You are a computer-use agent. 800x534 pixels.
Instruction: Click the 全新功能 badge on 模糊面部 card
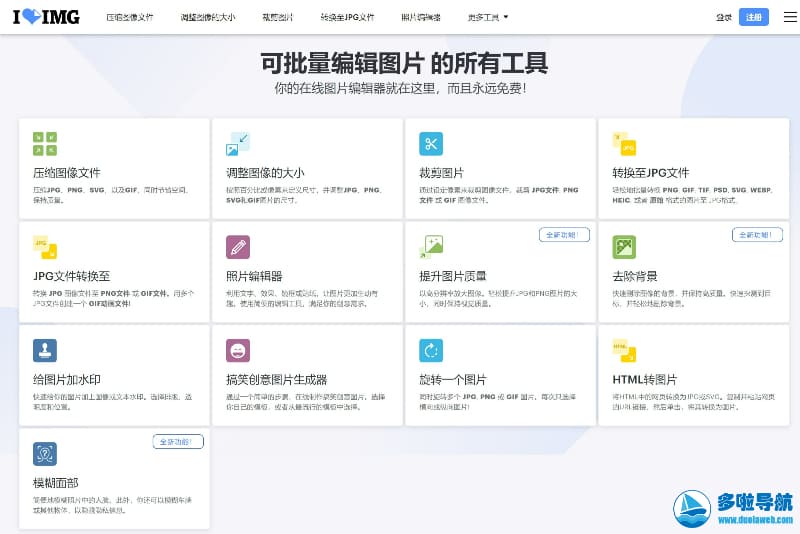[178, 442]
